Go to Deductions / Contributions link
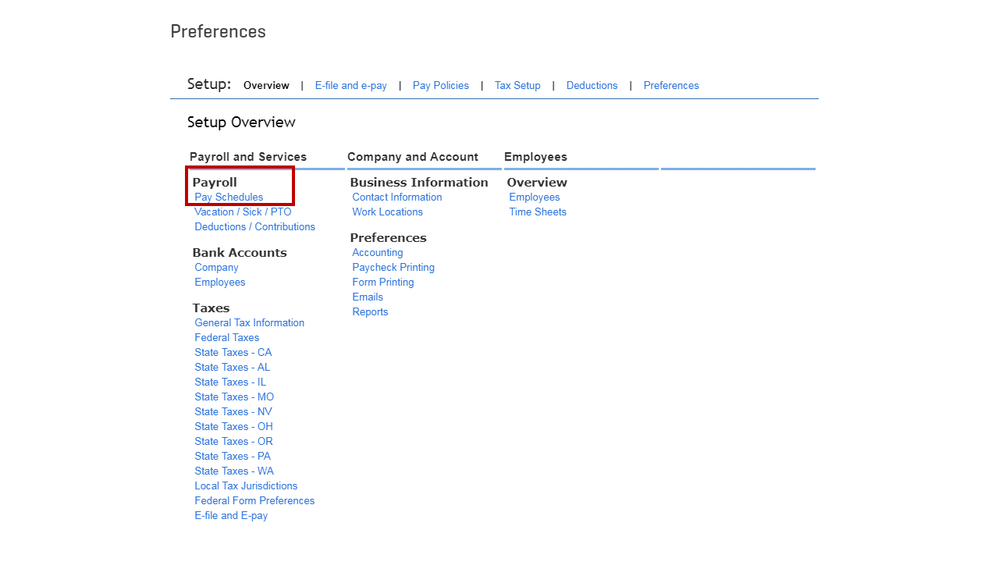 tap(255, 227)
